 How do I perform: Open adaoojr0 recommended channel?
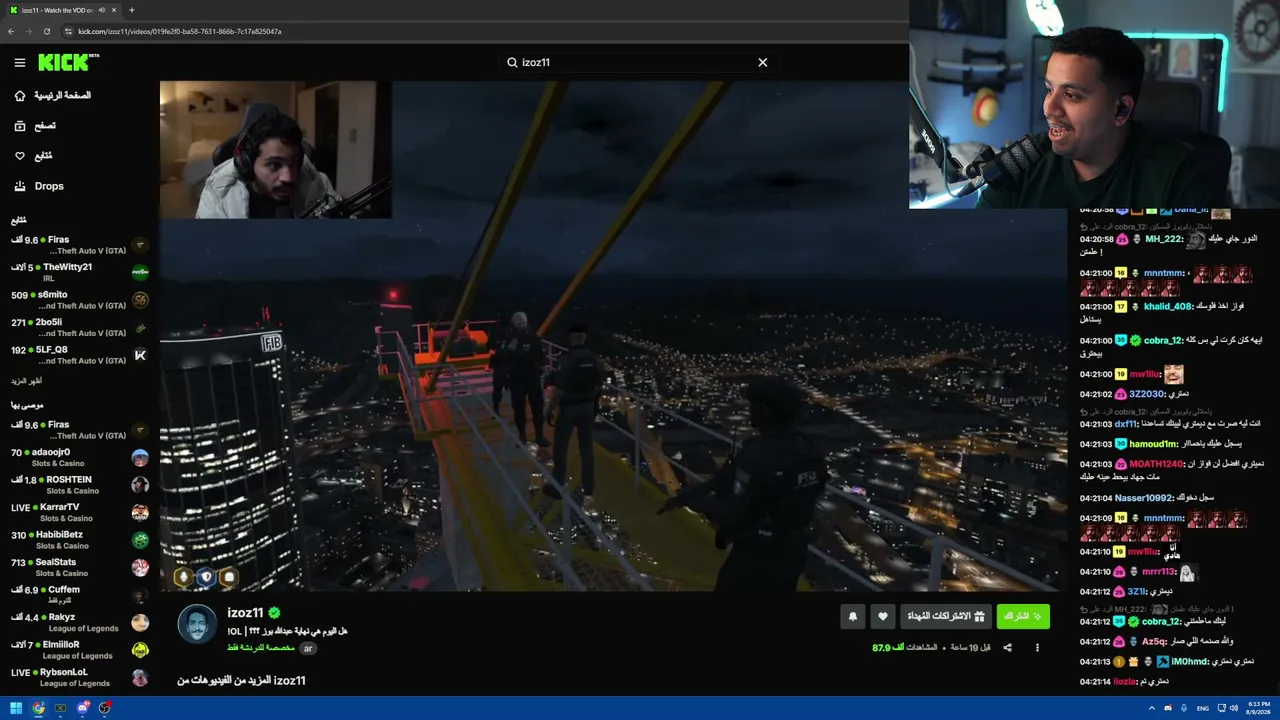pos(80,457)
